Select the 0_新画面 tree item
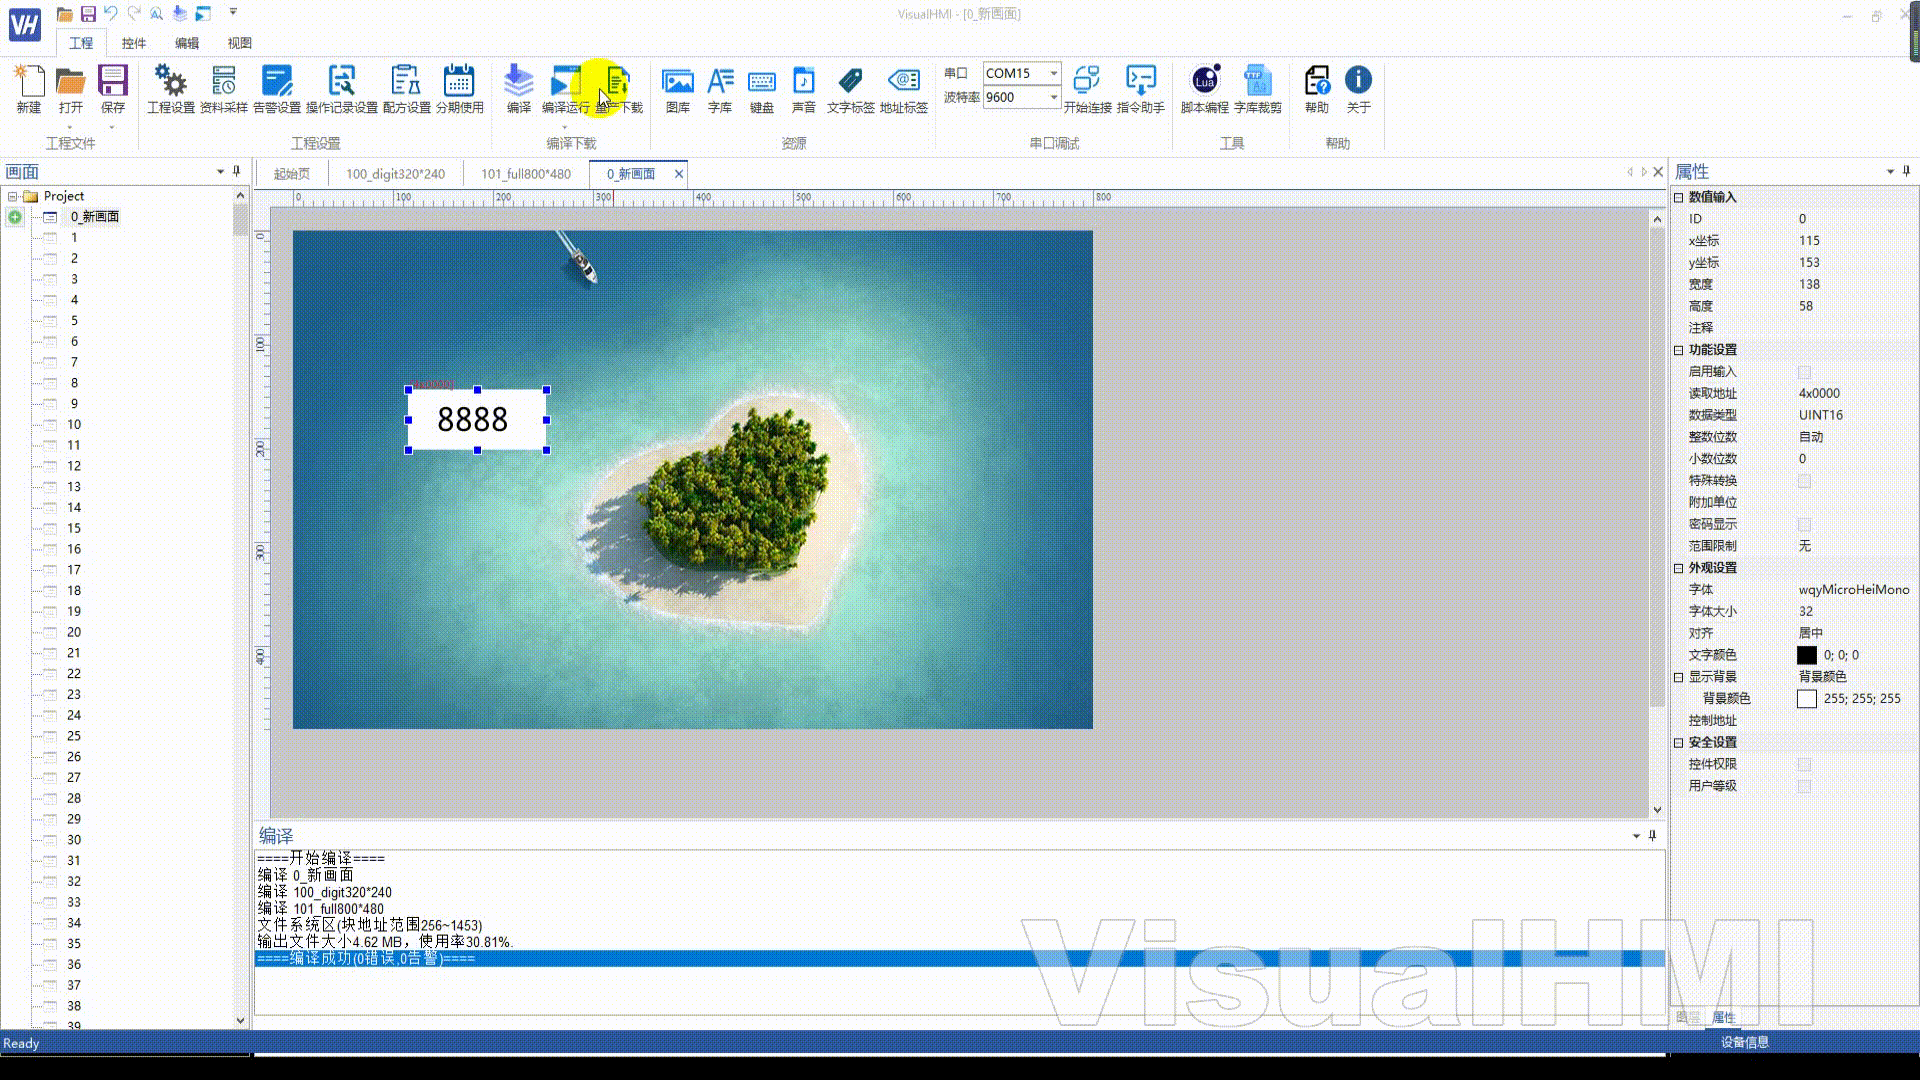This screenshot has height=1080, width=1920. coord(95,217)
